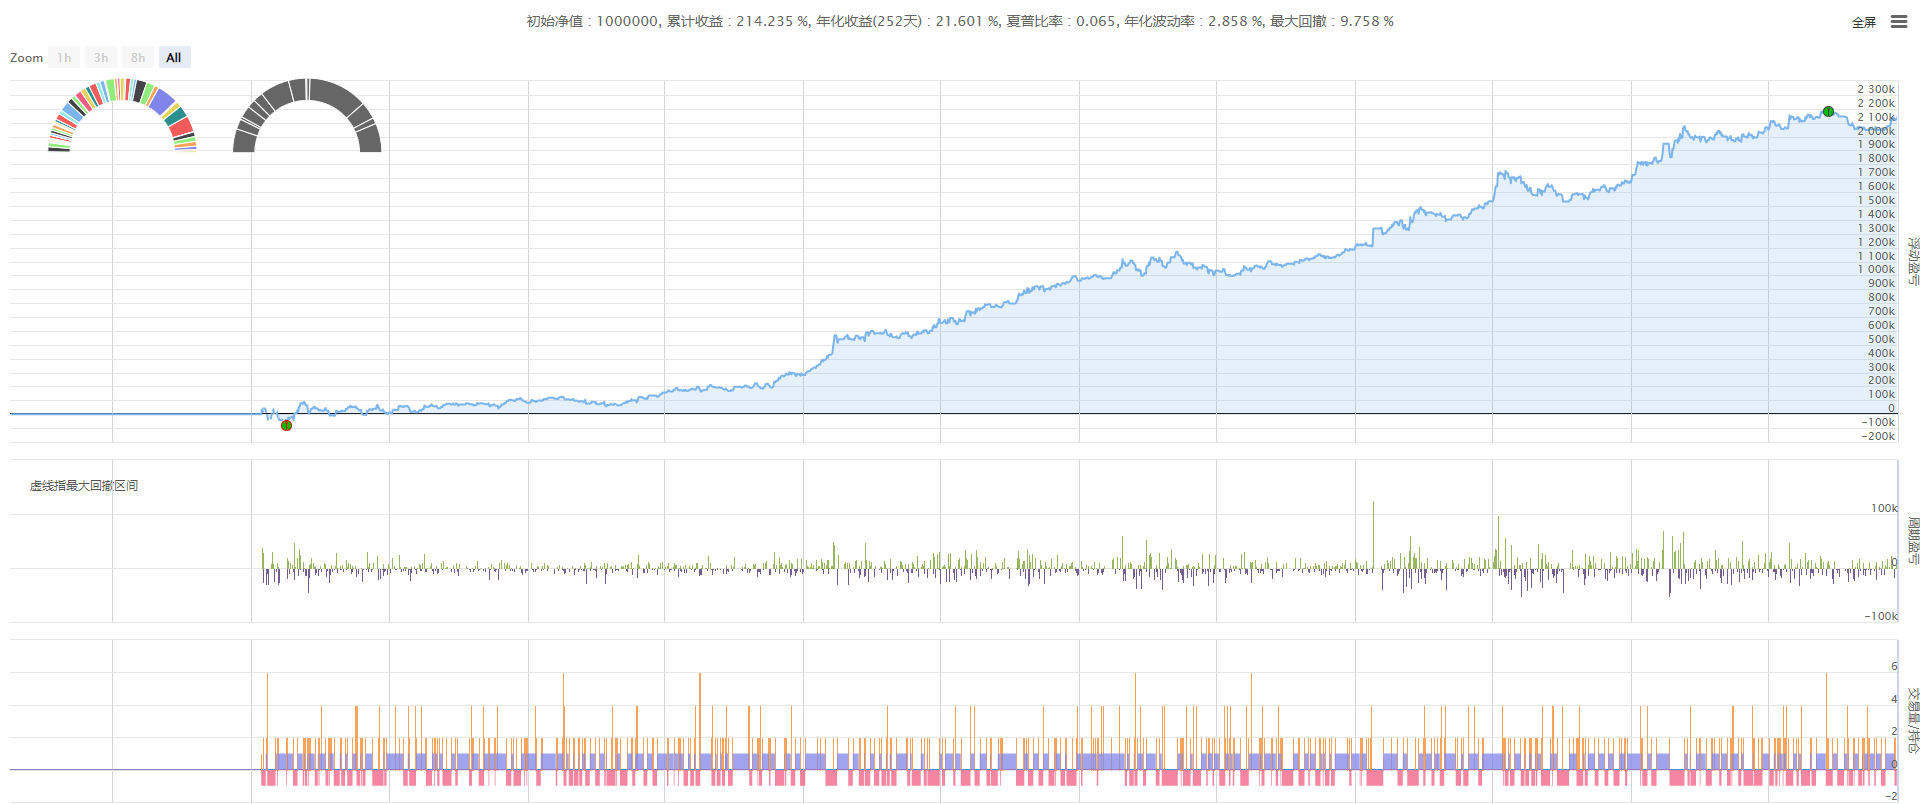Click the Zoom label text

point(27,58)
